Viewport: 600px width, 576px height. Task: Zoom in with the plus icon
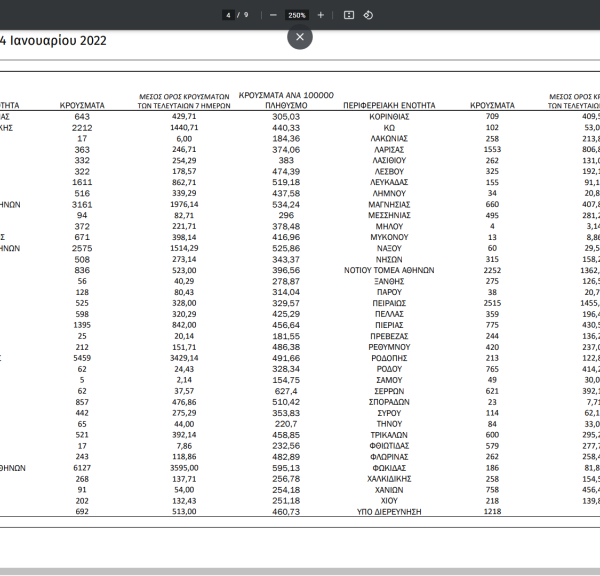pyautogui.click(x=321, y=15)
